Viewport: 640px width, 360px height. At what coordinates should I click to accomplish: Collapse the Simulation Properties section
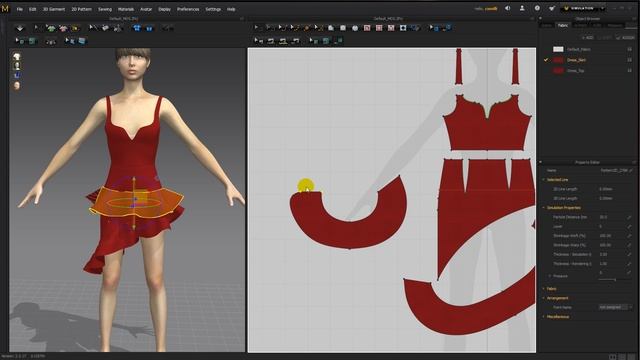click(544, 208)
